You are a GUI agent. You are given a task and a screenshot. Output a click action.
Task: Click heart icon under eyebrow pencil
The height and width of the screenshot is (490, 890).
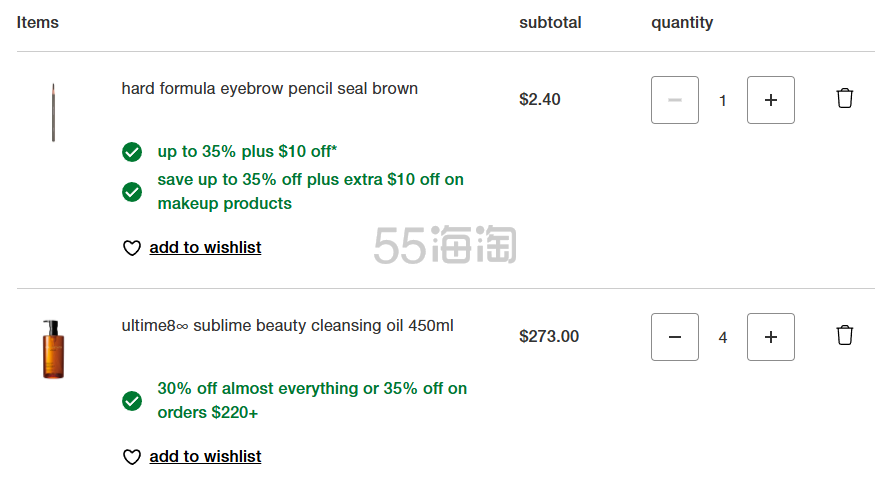pos(132,248)
